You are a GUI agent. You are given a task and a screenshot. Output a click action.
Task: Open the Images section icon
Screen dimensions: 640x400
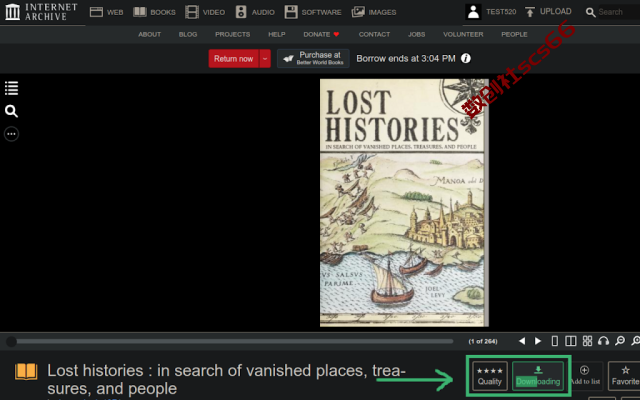click(358, 12)
